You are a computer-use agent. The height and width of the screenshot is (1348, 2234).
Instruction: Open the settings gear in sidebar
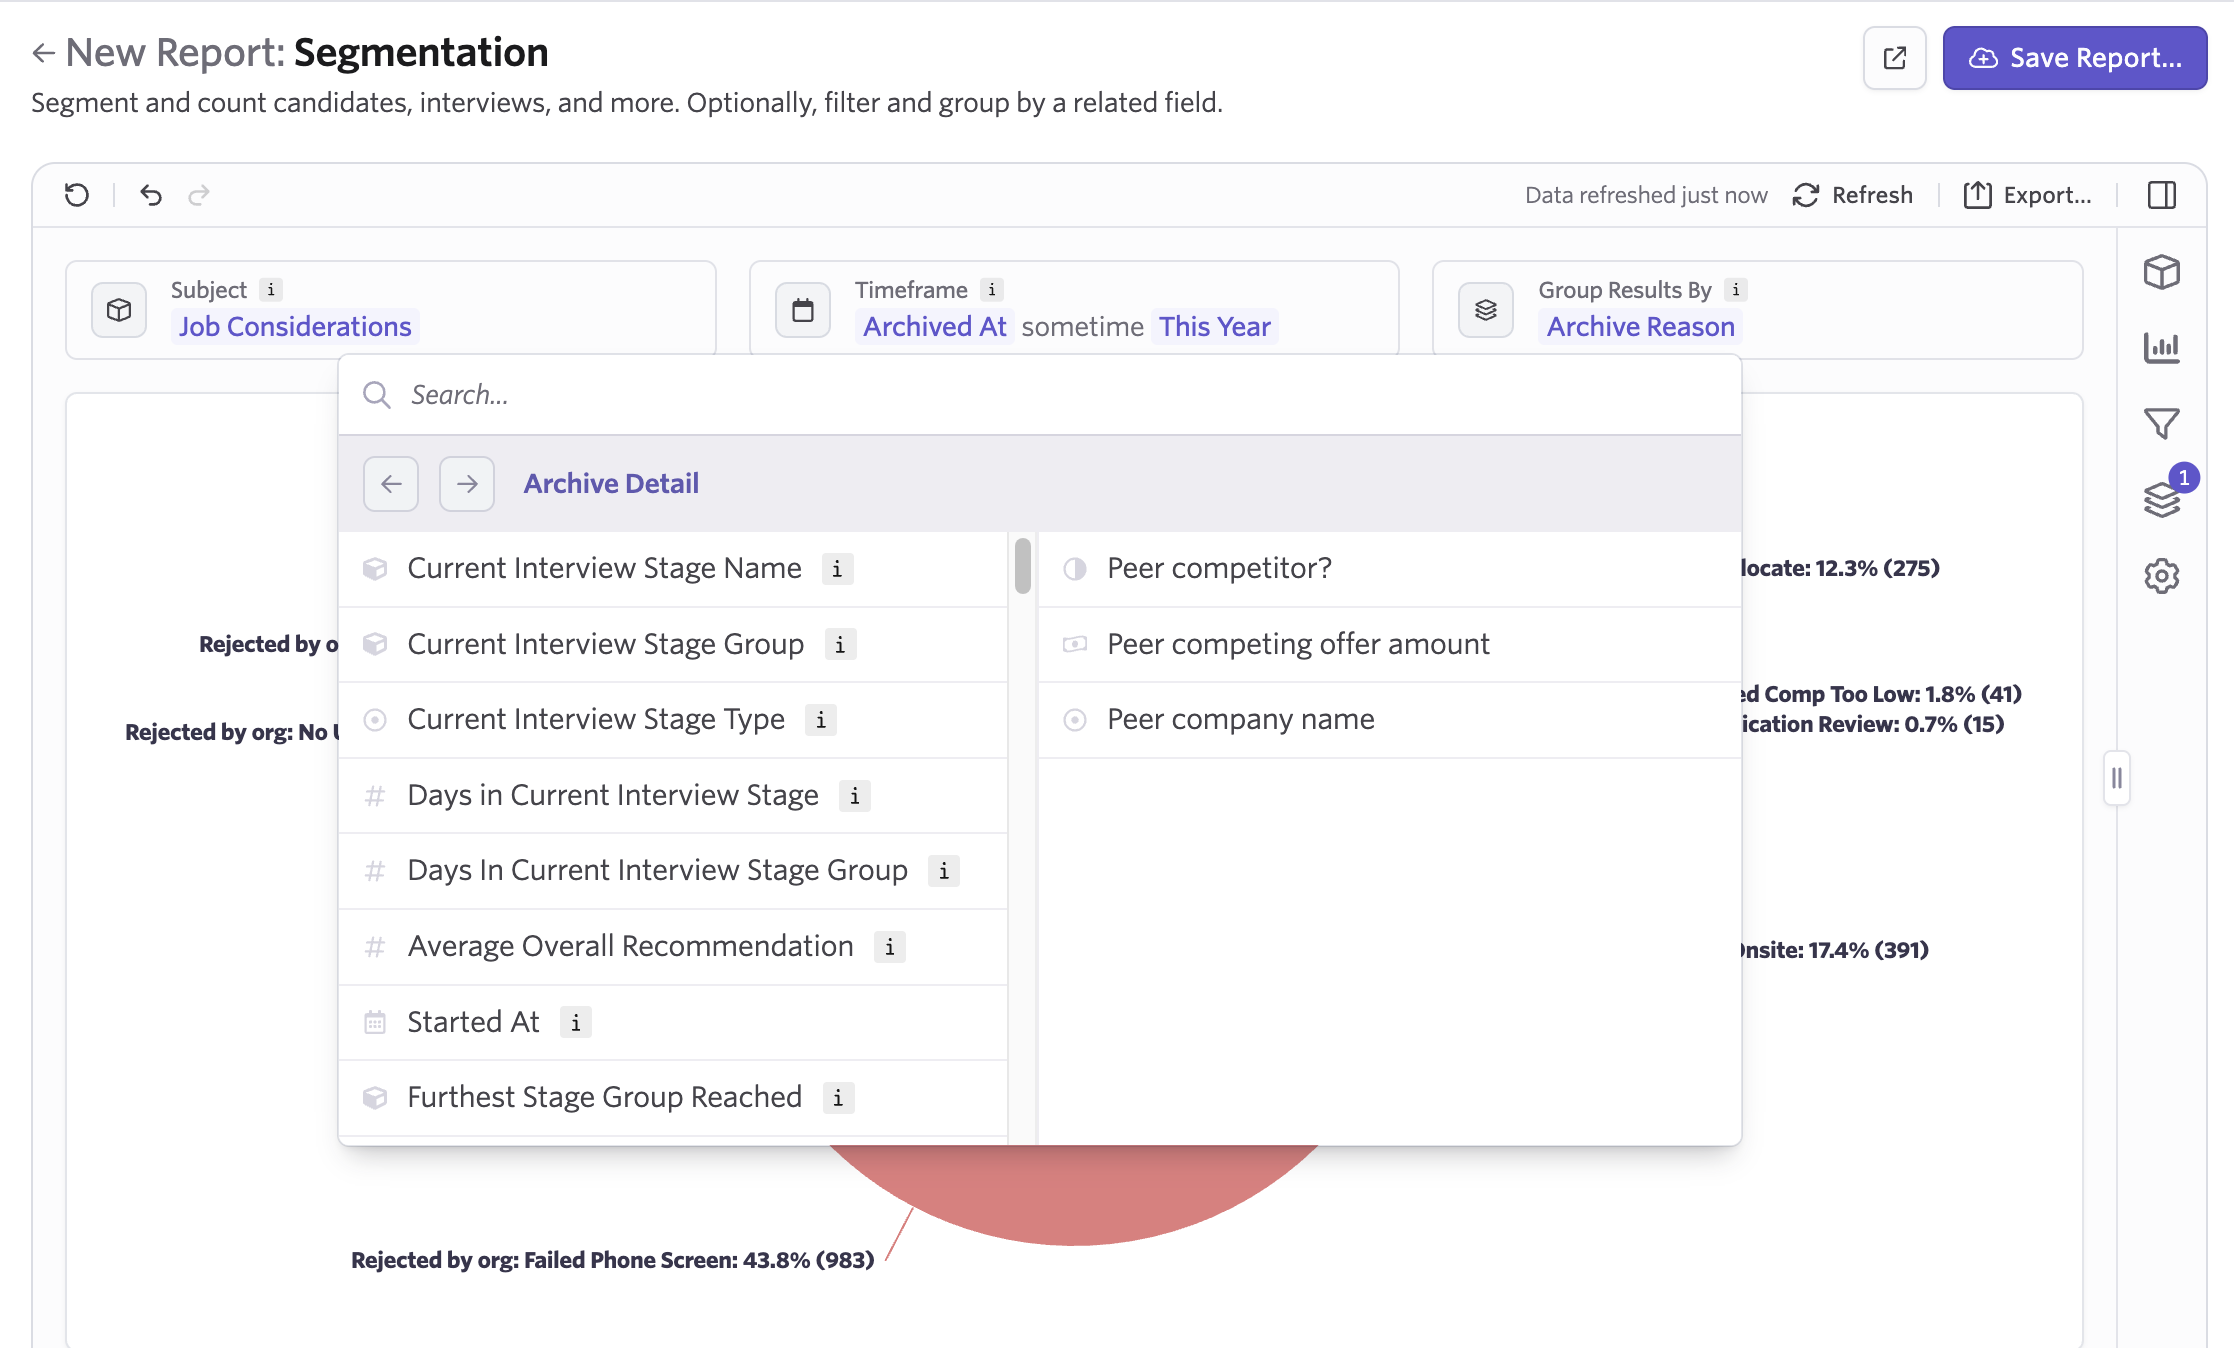[x=2161, y=576]
